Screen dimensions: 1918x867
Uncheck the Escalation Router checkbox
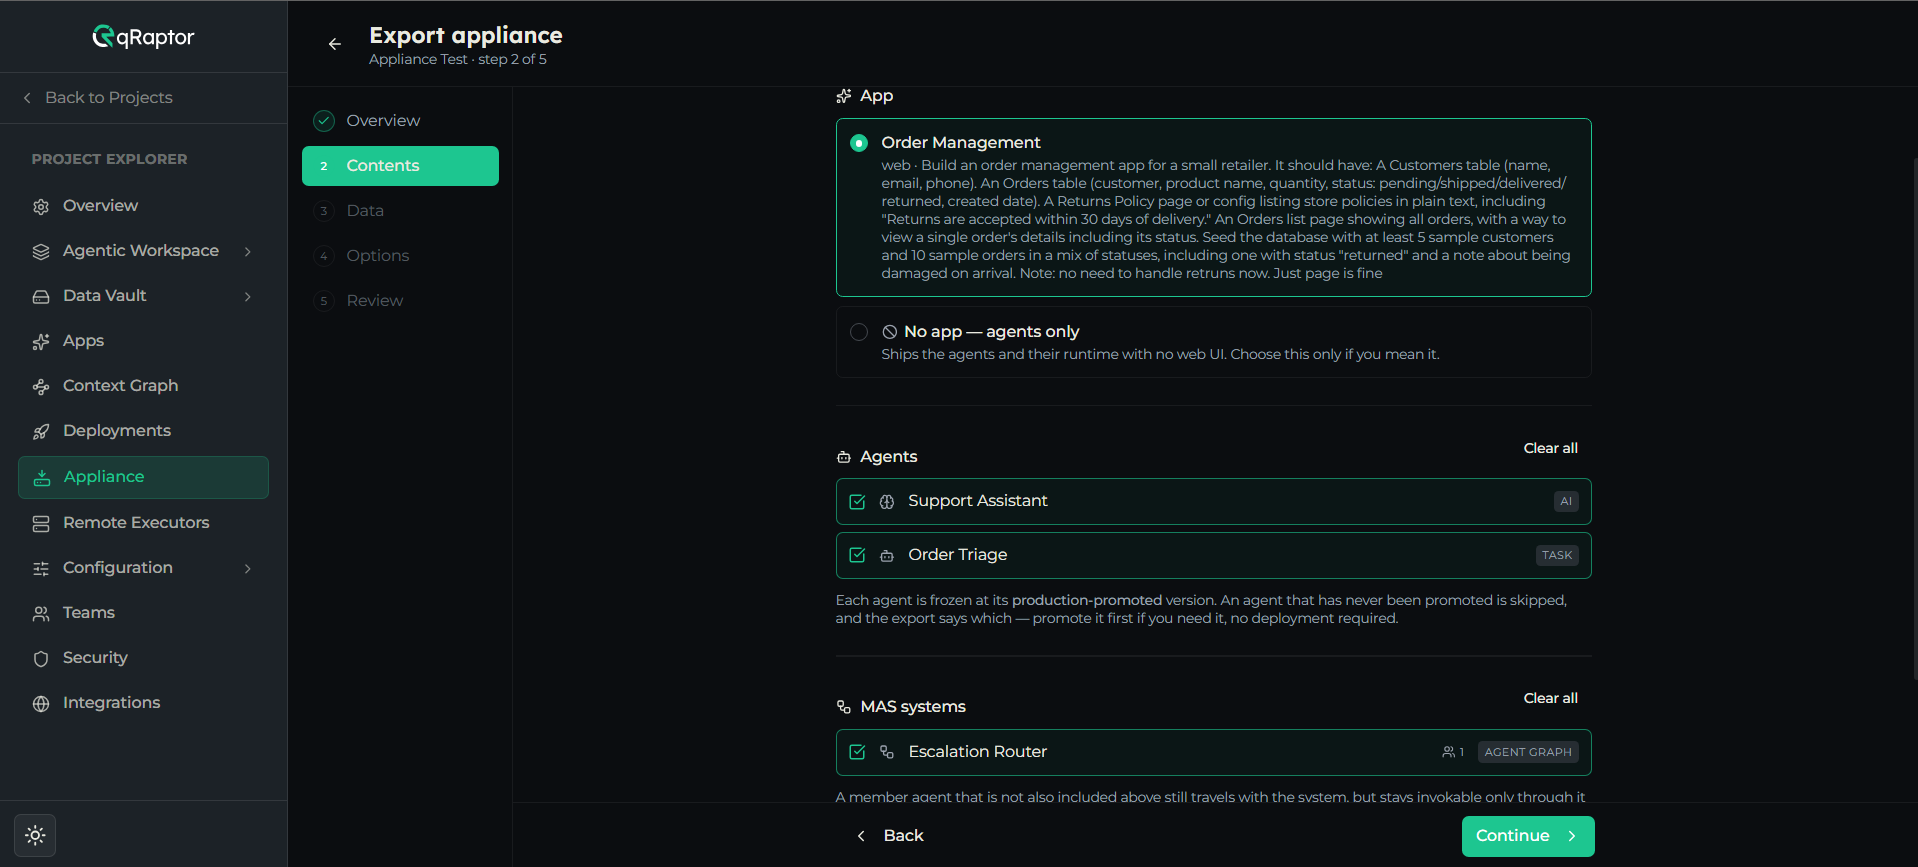(857, 752)
